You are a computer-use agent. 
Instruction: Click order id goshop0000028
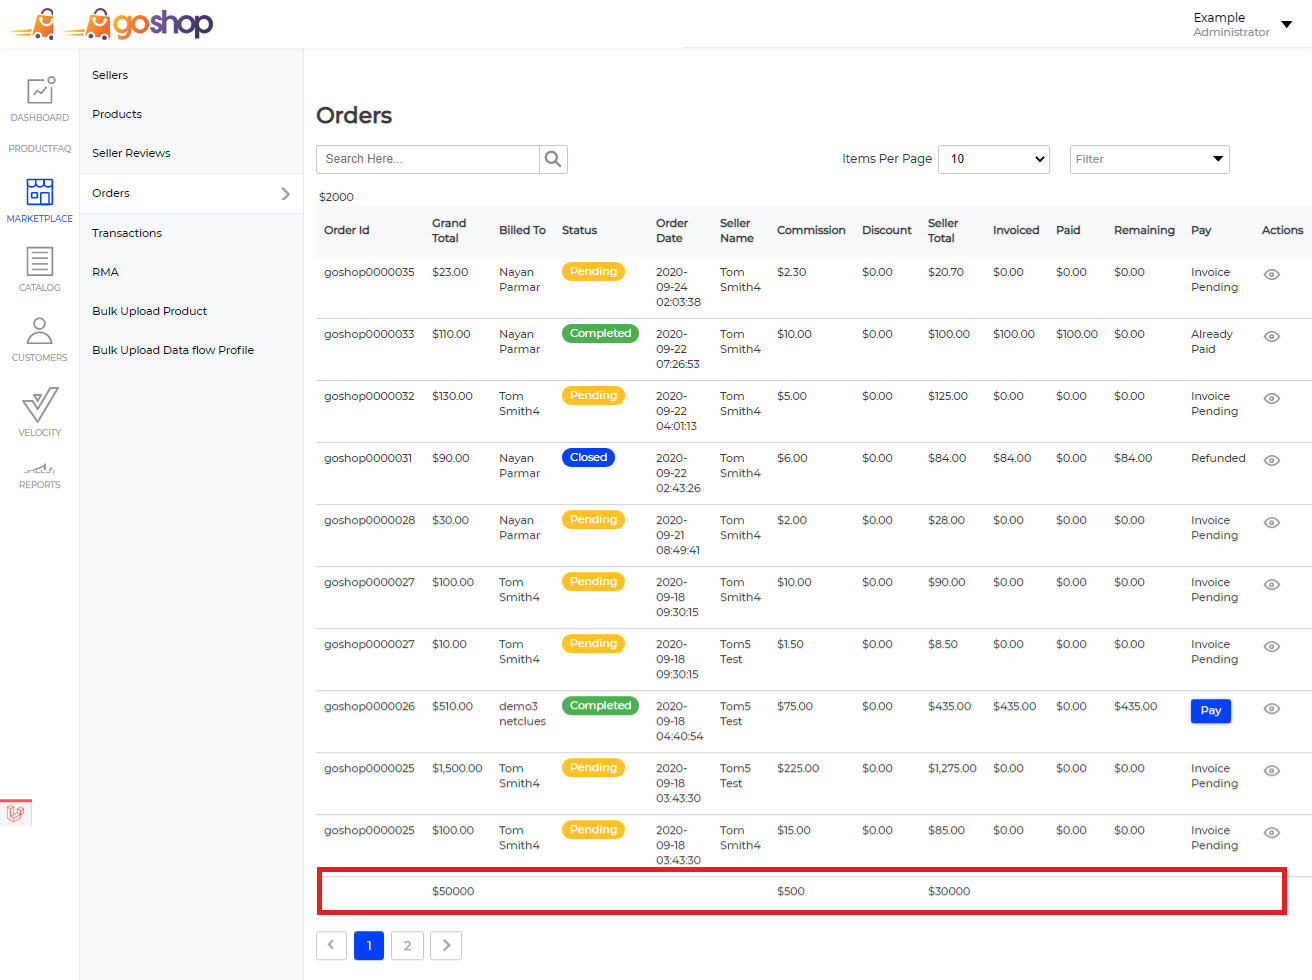(369, 520)
